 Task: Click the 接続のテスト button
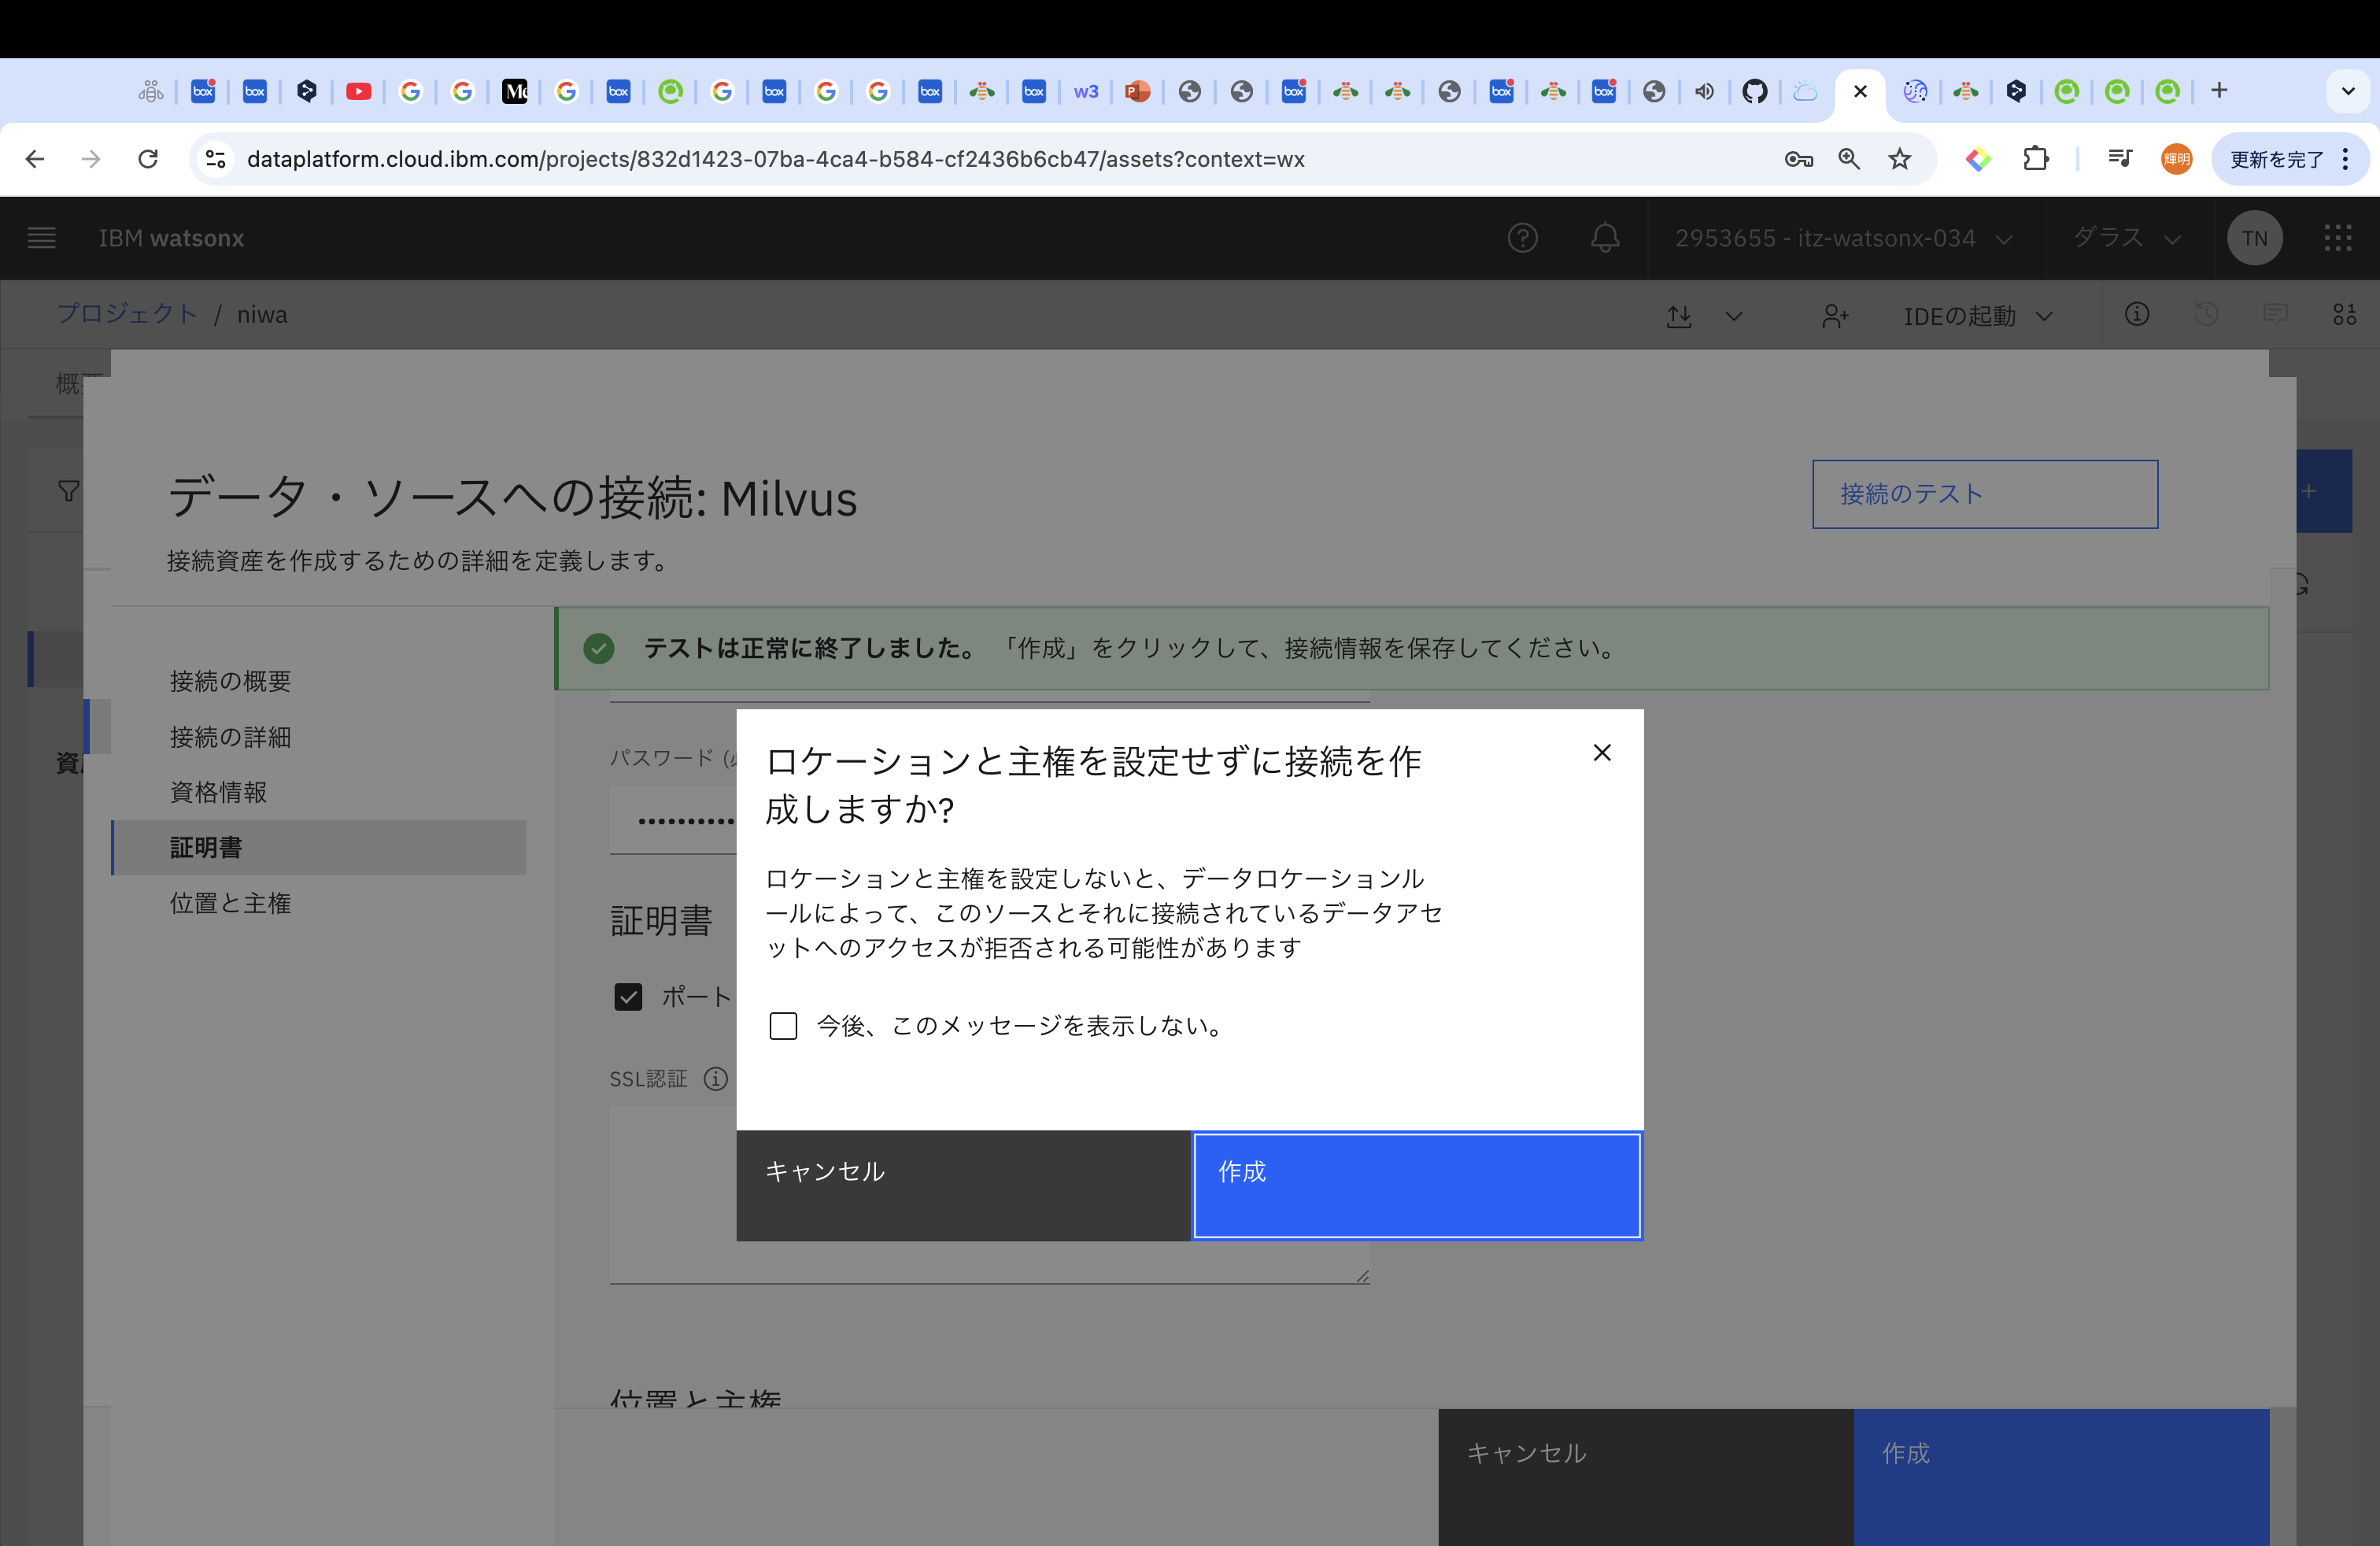(x=1984, y=494)
